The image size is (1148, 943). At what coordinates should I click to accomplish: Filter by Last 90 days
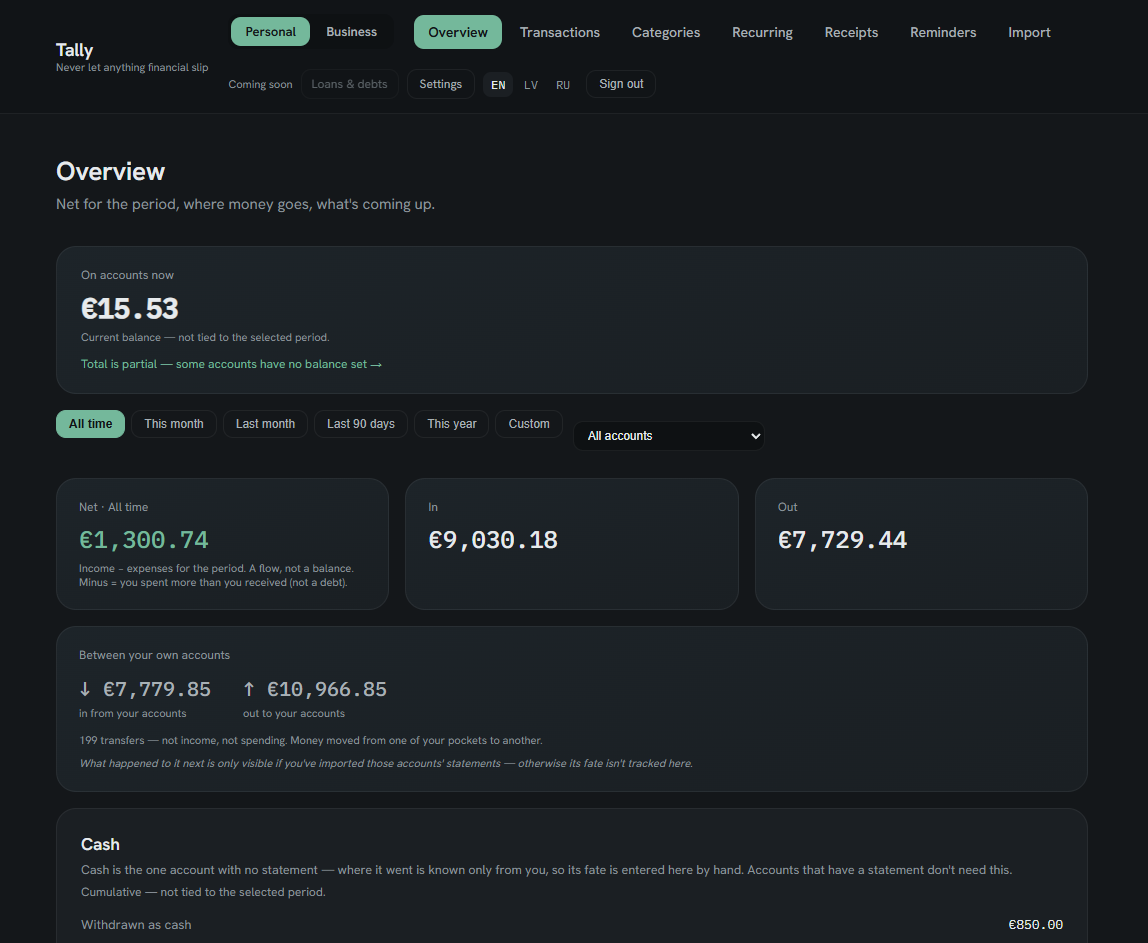[x=361, y=424]
